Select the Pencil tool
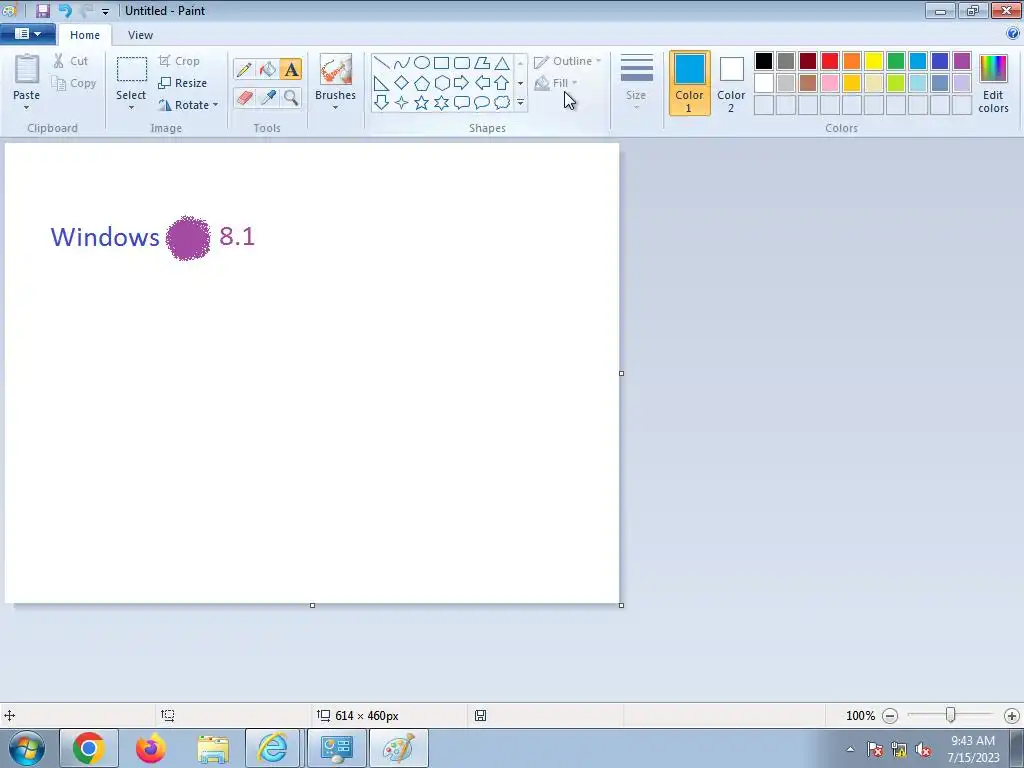Screen dimensions: 1024x768 pos(244,69)
